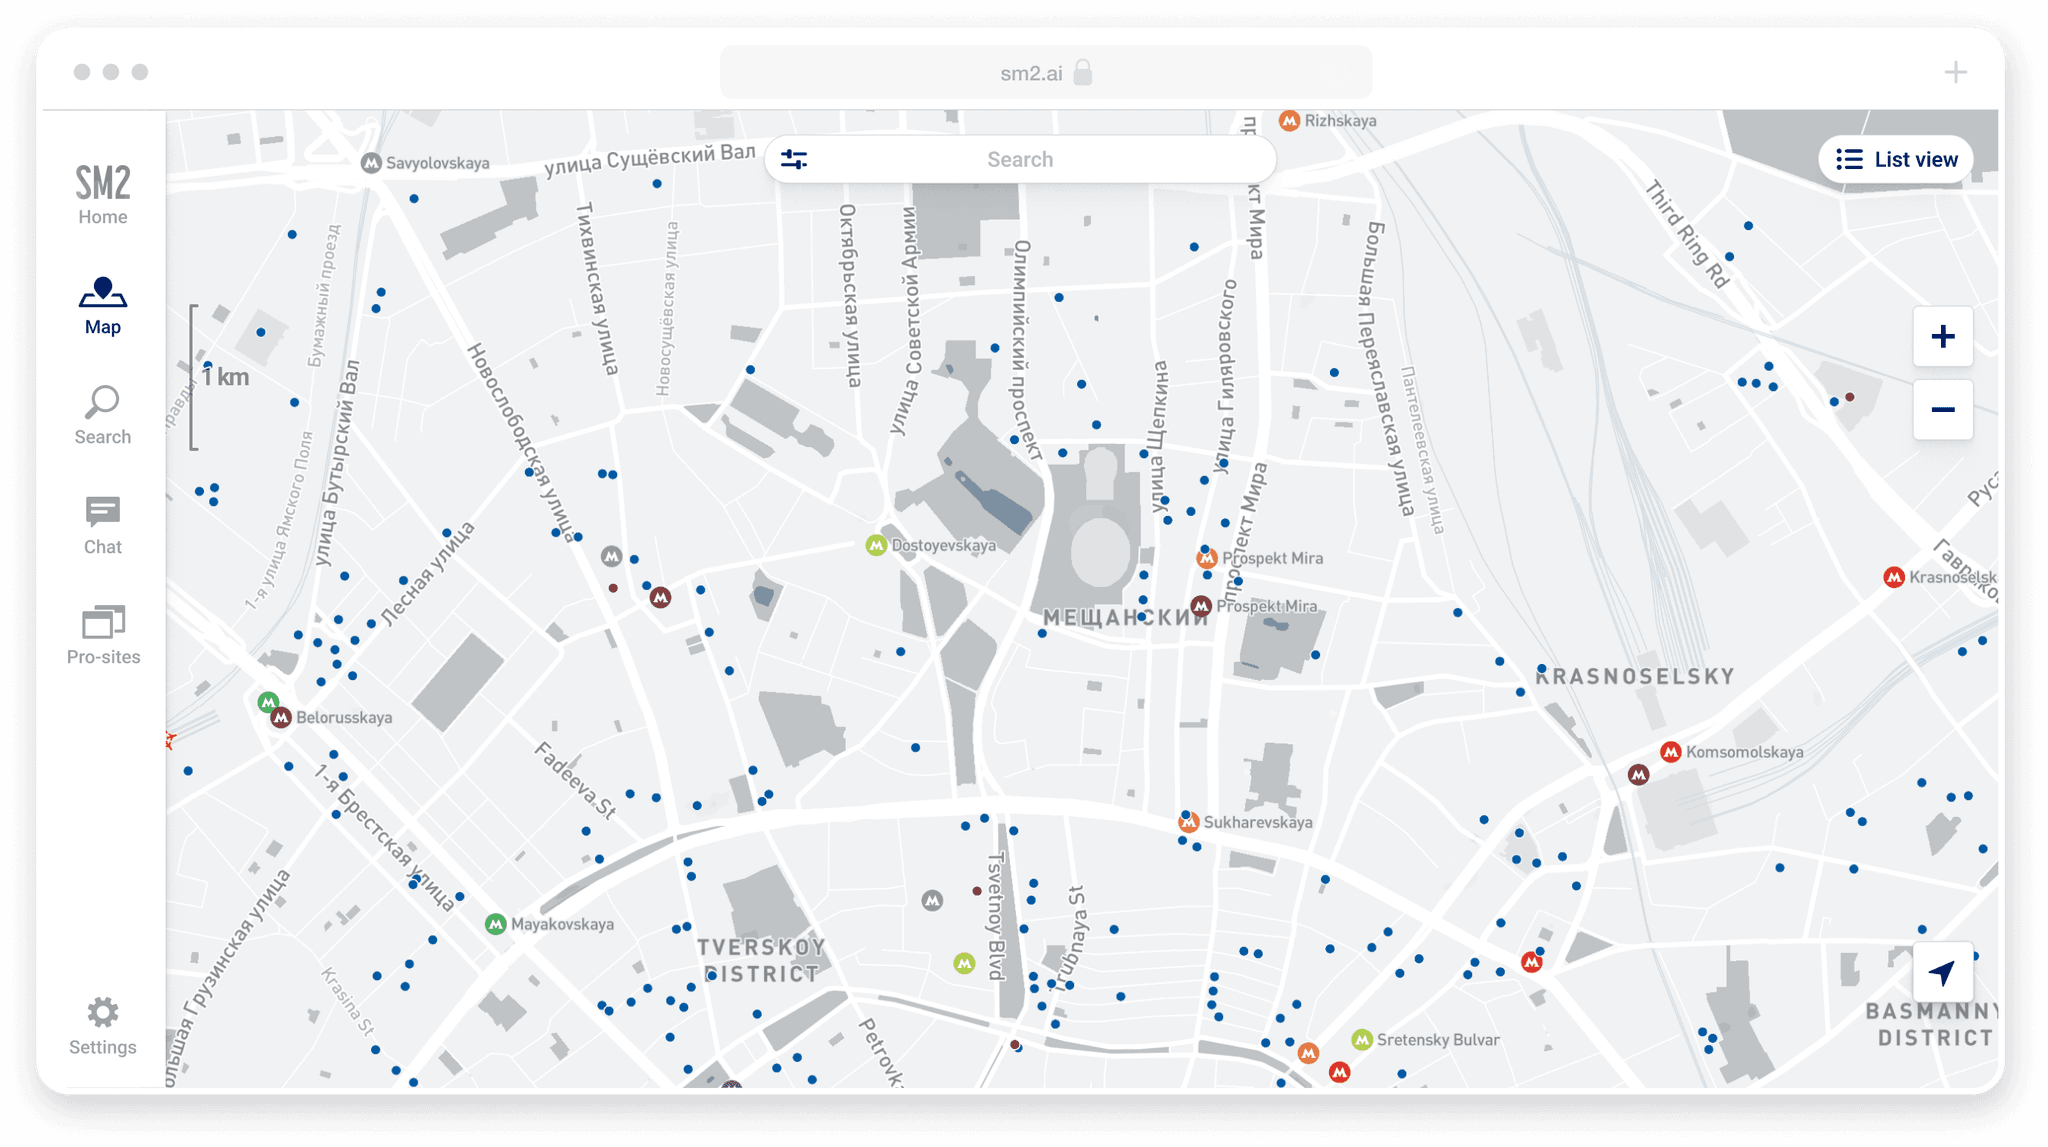The image size is (2048, 1147).
Task: Switch to List view
Action: [x=1896, y=159]
